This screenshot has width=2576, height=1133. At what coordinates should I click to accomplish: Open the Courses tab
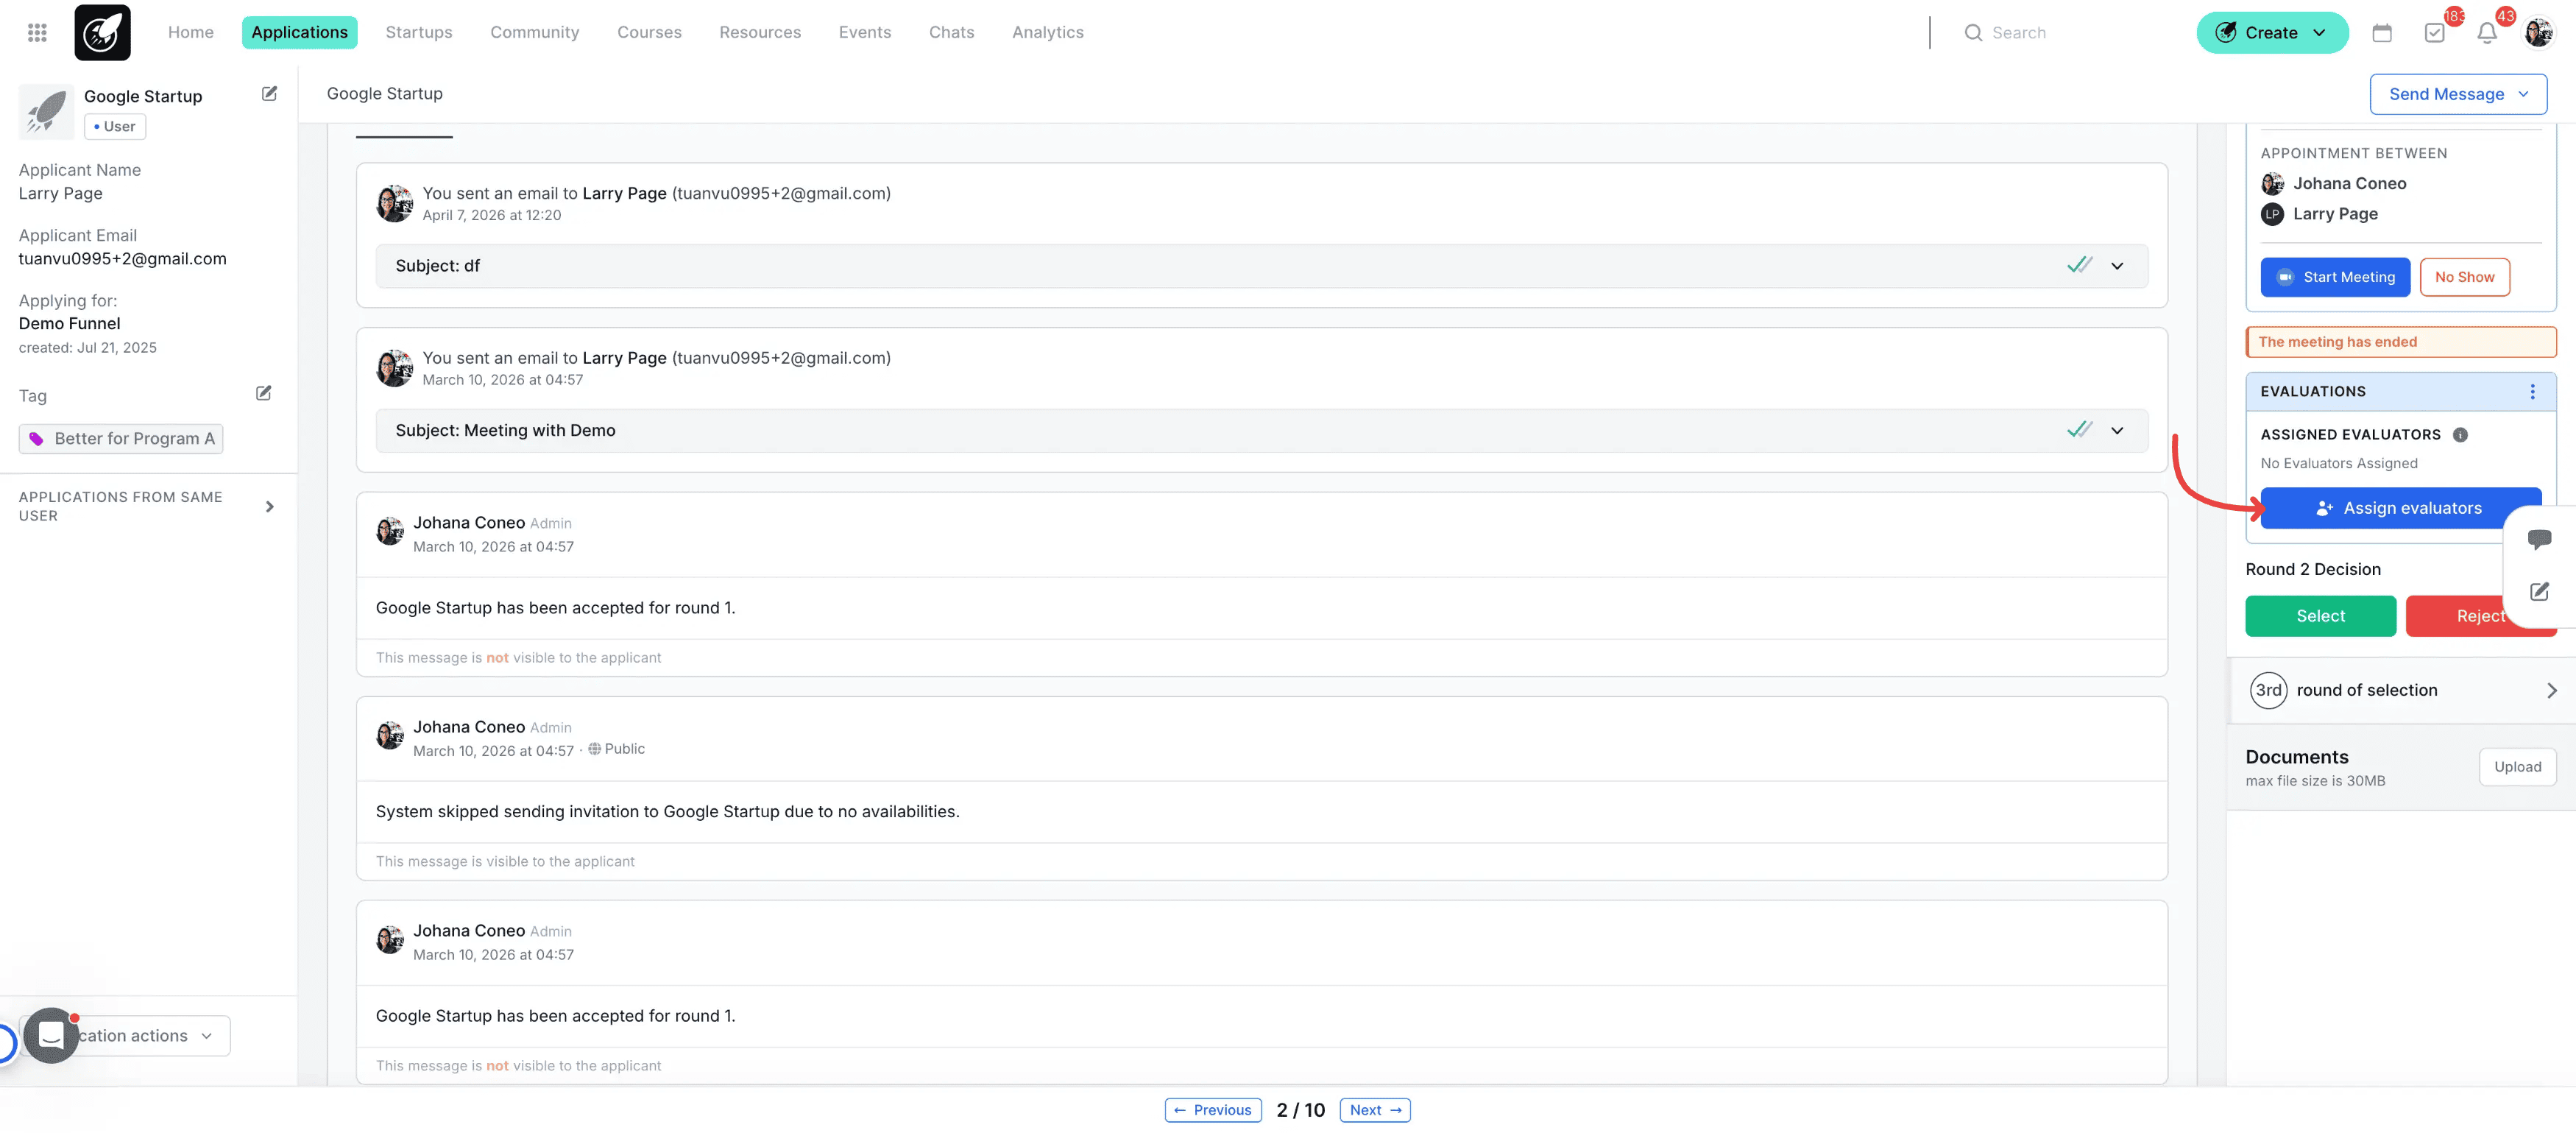[x=649, y=33]
